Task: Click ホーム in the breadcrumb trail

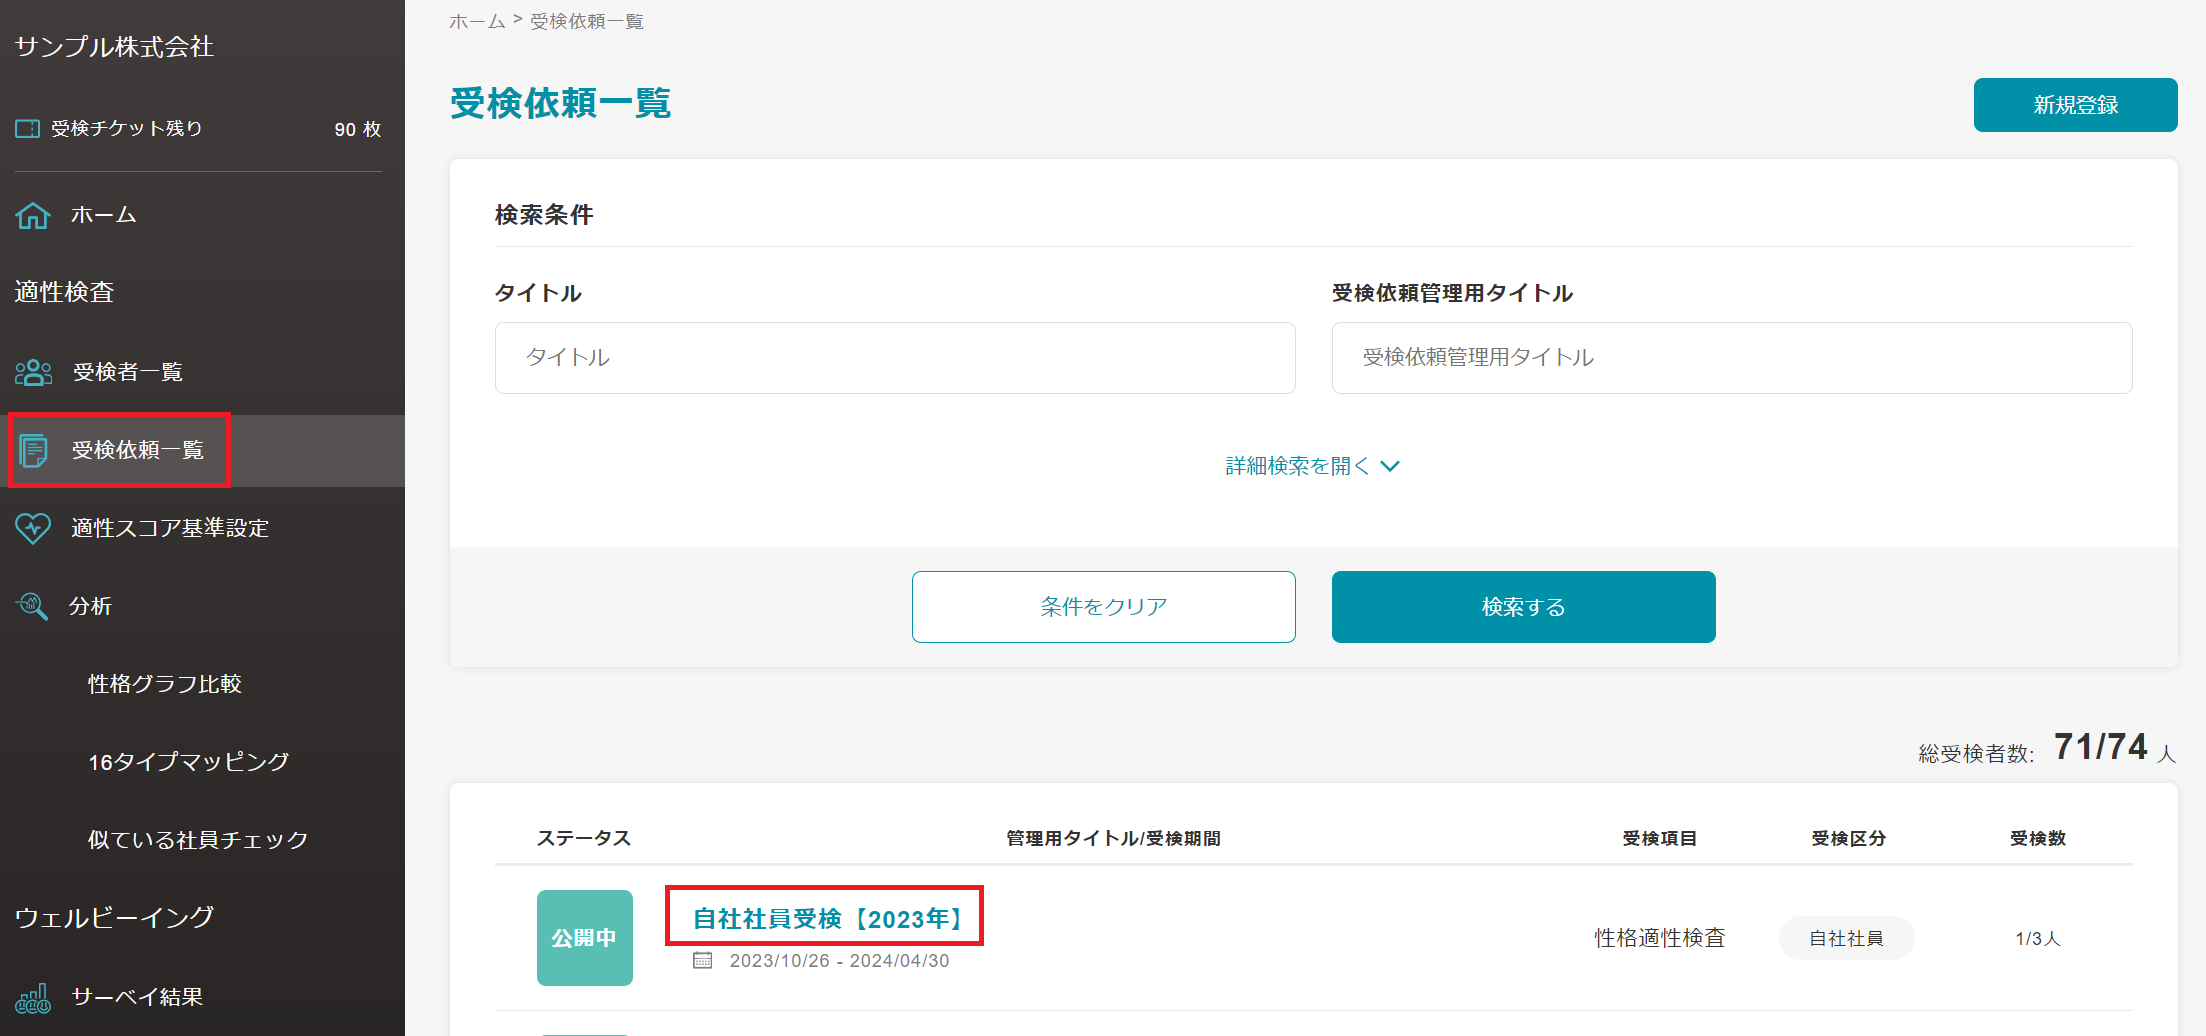Action: (x=476, y=20)
